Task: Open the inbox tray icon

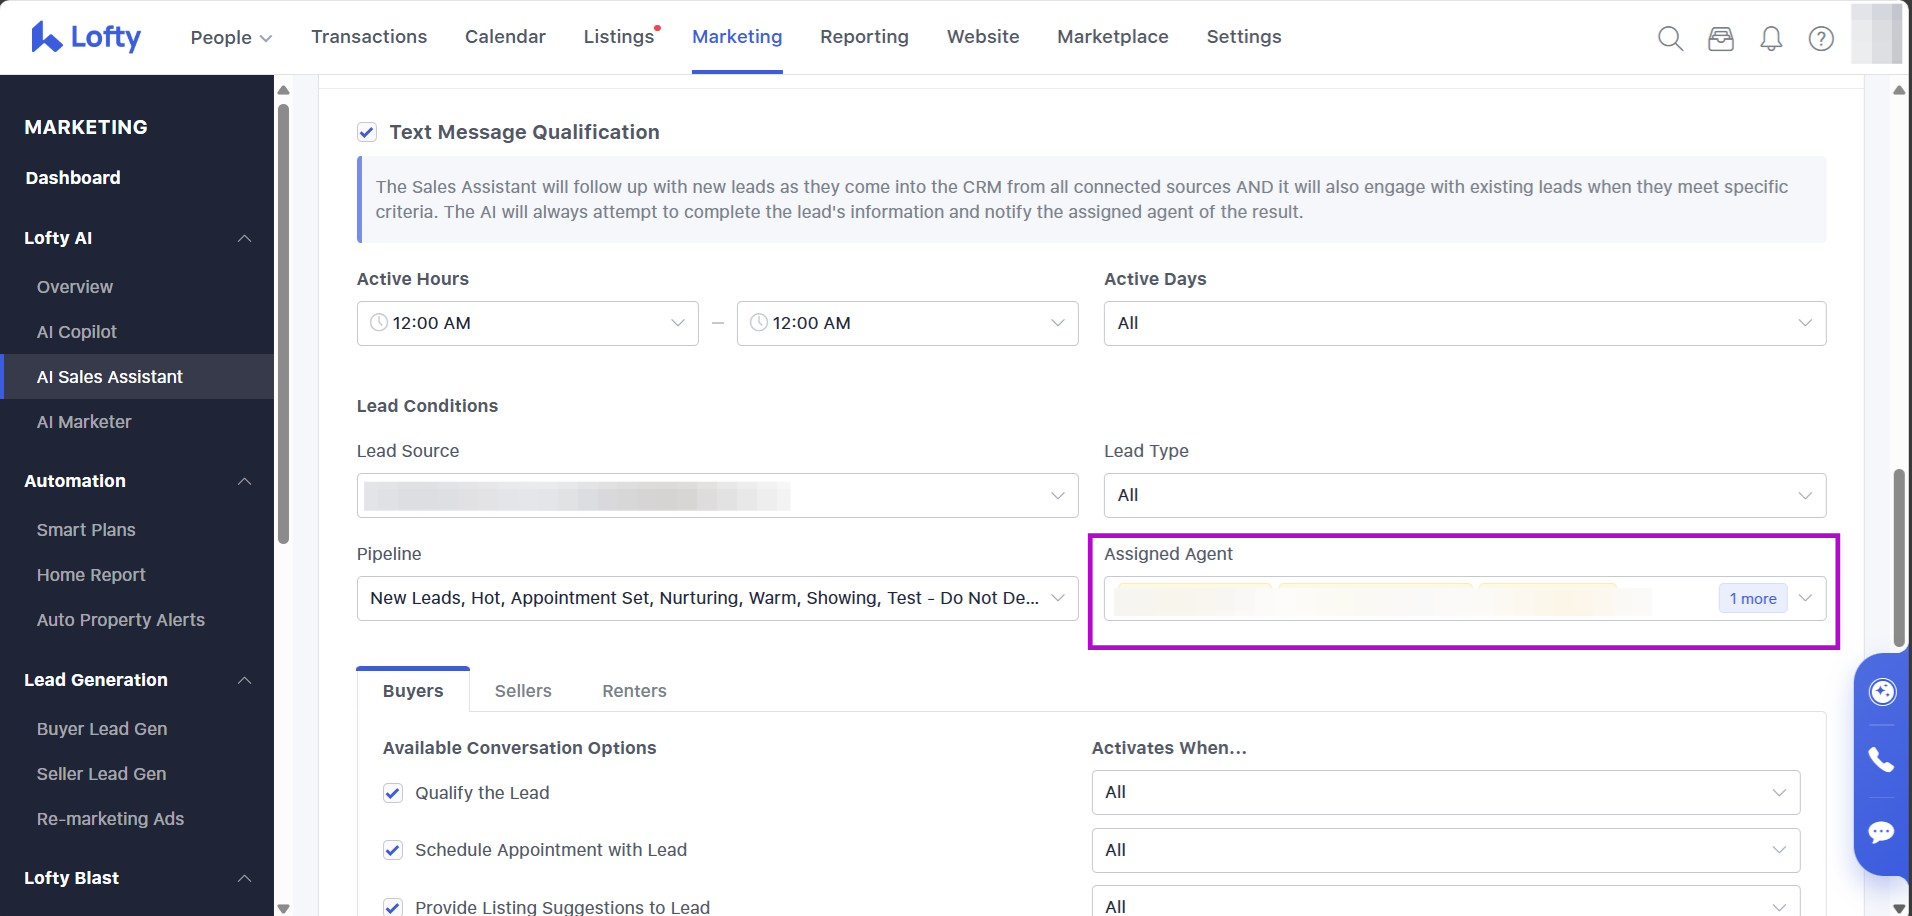Action: 1720,38
